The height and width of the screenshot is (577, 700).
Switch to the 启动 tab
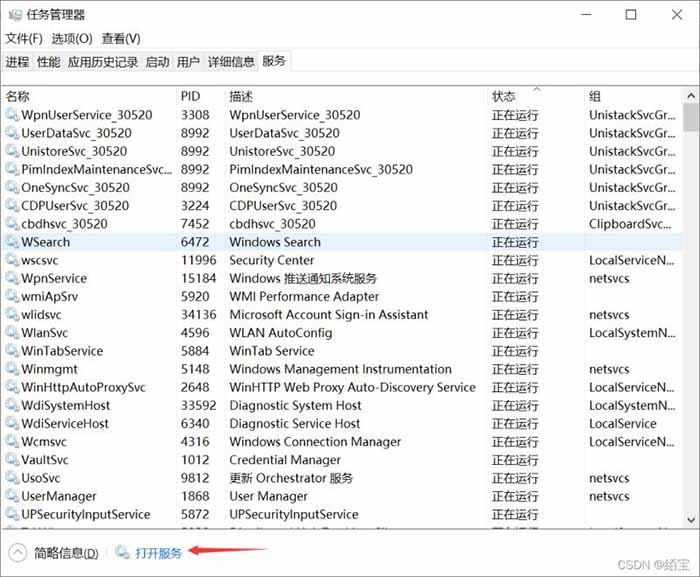tap(158, 62)
